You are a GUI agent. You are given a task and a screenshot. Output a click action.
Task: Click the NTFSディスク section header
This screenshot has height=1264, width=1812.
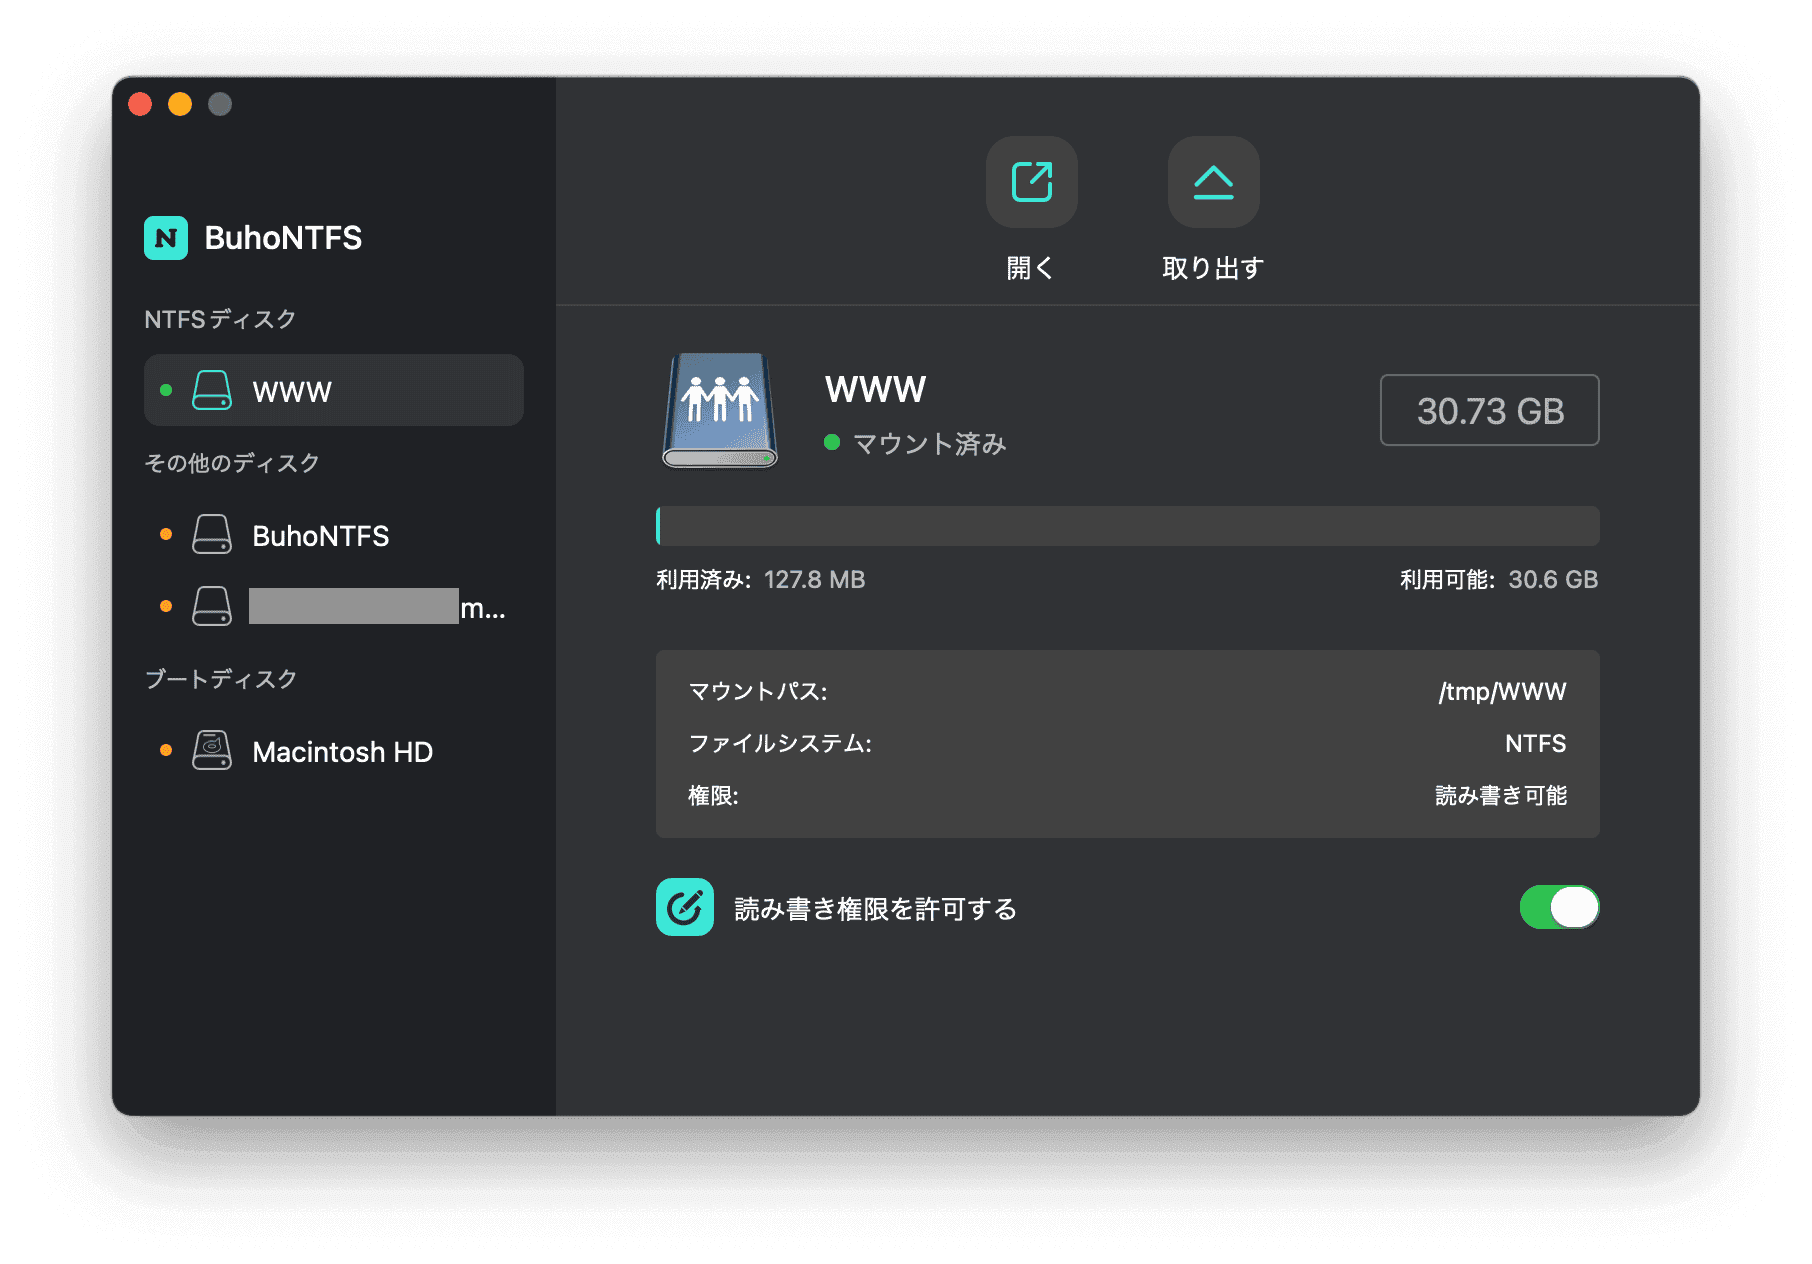pyautogui.click(x=220, y=319)
